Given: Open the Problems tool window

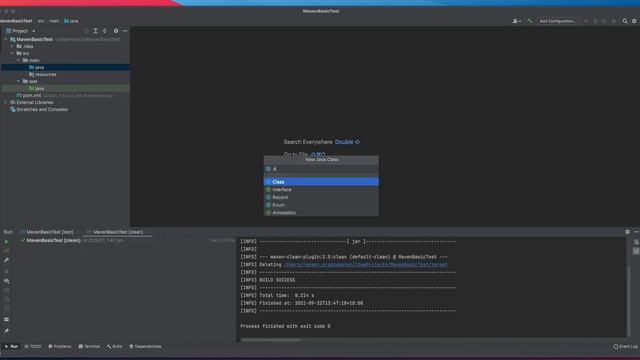Looking at the screenshot, I should click(x=60, y=347).
